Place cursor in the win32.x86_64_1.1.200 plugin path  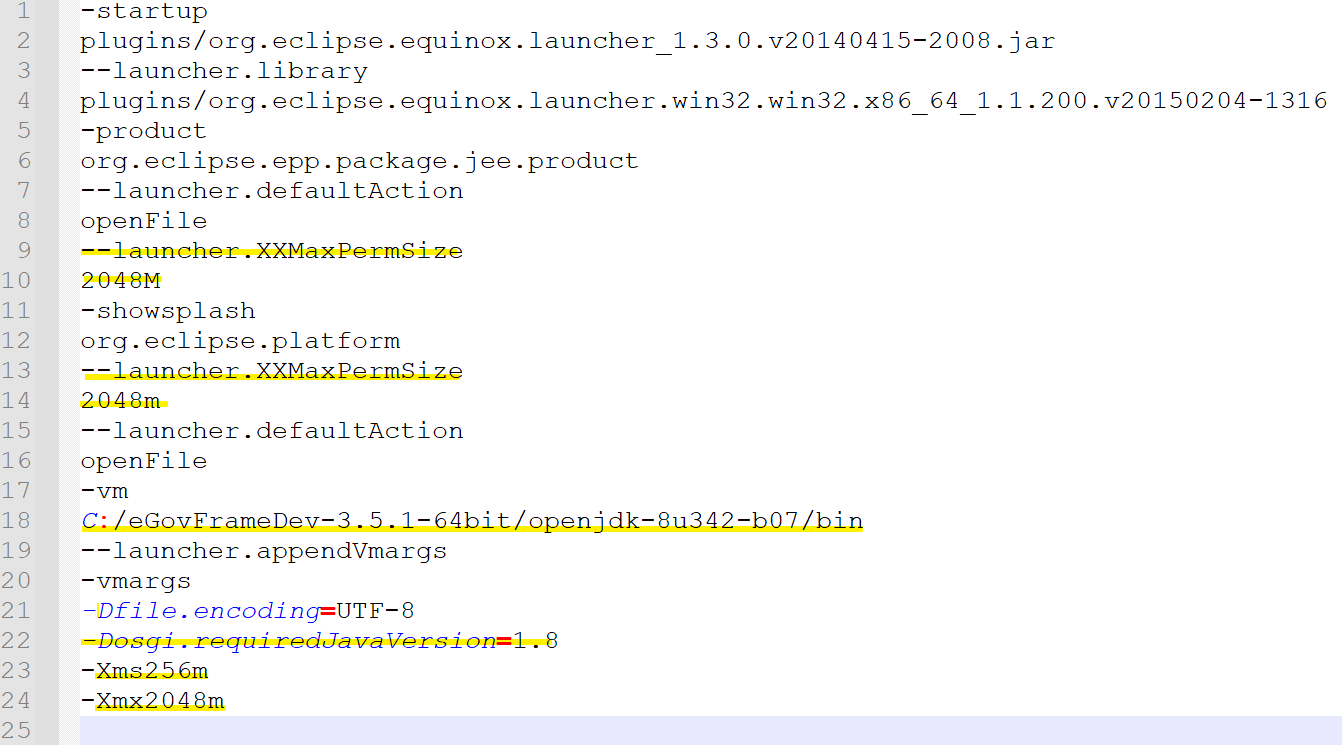coord(704,101)
